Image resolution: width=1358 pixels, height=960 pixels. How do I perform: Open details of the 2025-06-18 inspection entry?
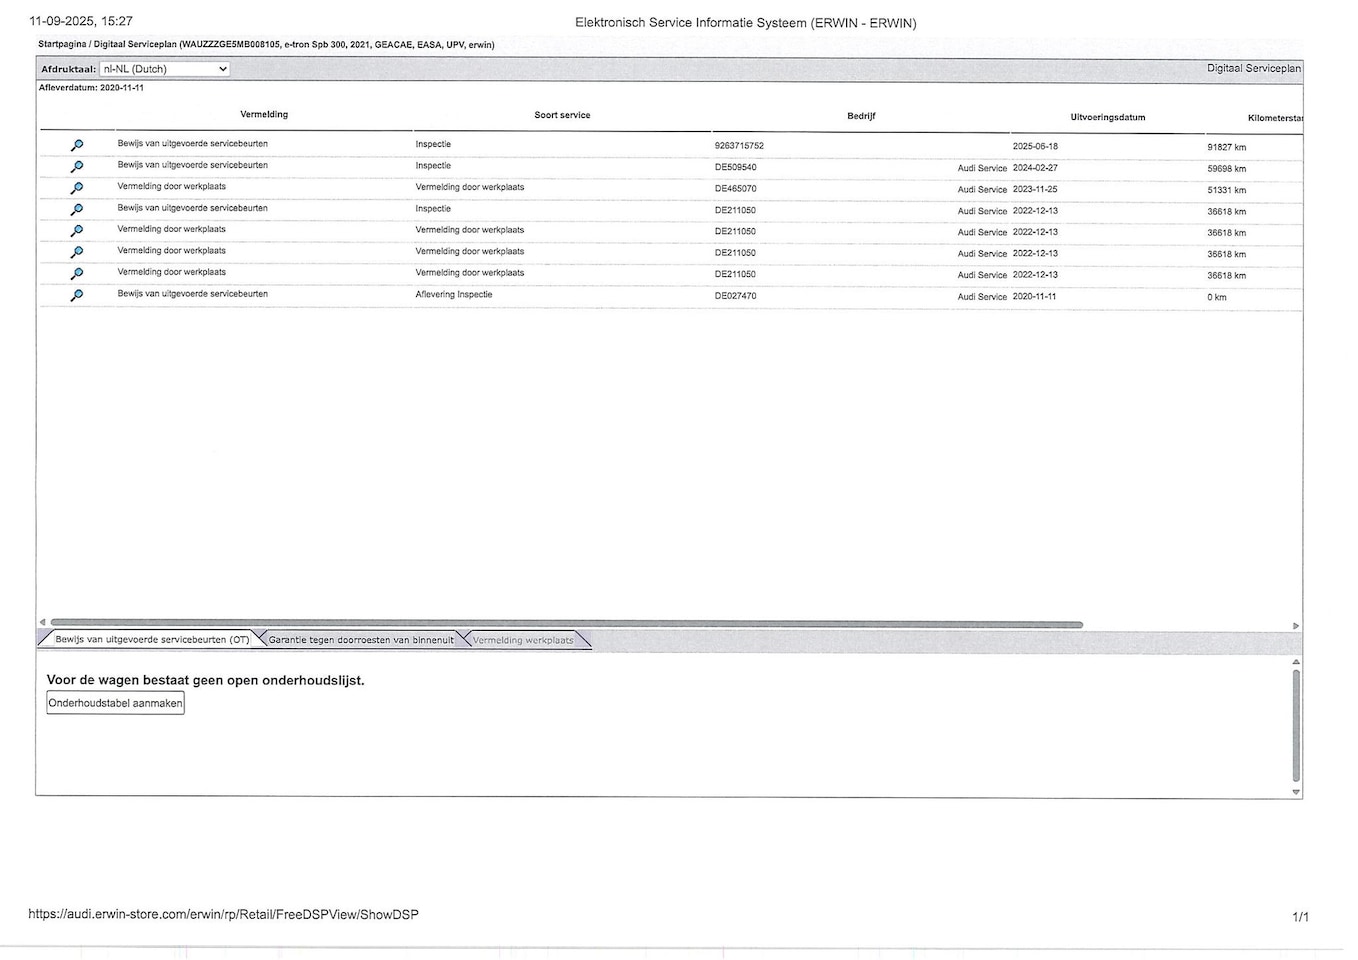pyautogui.click(x=77, y=146)
